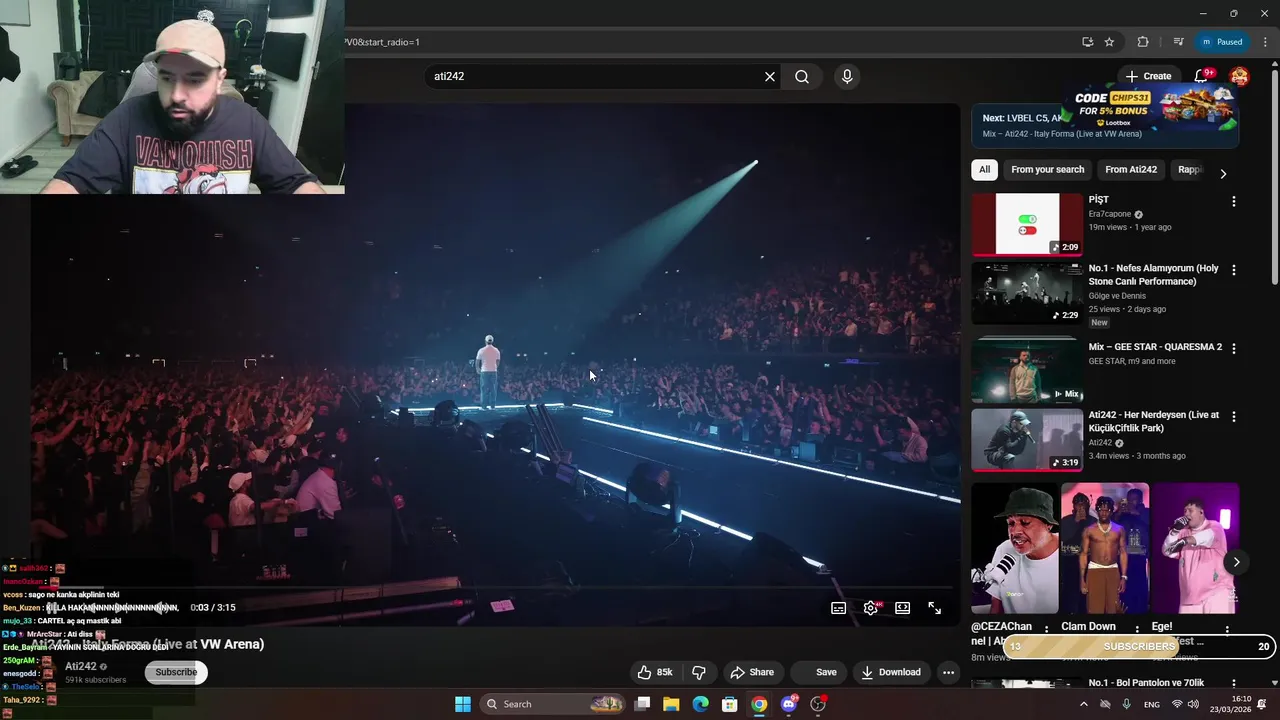Open Discord from taskbar
This screenshot has width=1280, height=720.
[x=789, y=704]
